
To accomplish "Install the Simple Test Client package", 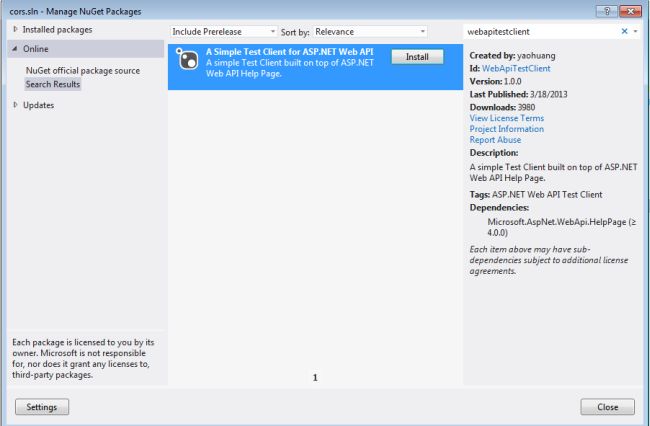I will pyautogui.click(x=417, y=57).
